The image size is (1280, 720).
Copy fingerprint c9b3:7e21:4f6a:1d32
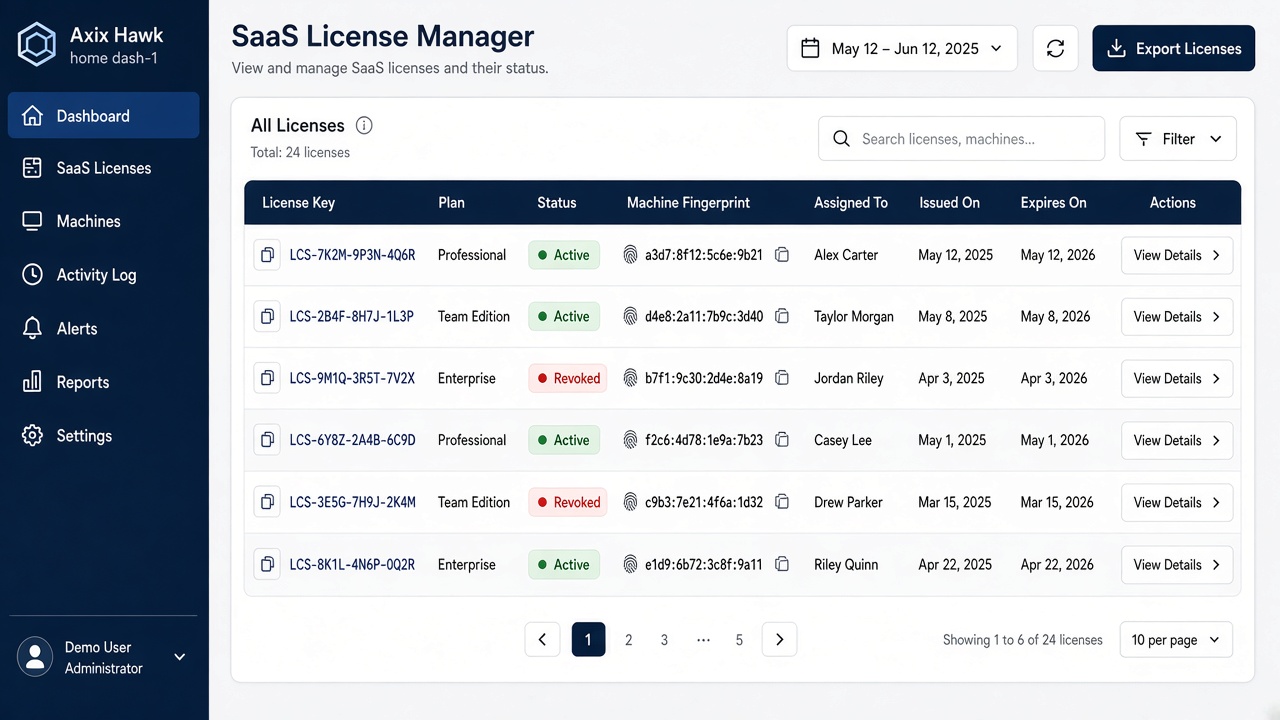(x=782, y=502)
